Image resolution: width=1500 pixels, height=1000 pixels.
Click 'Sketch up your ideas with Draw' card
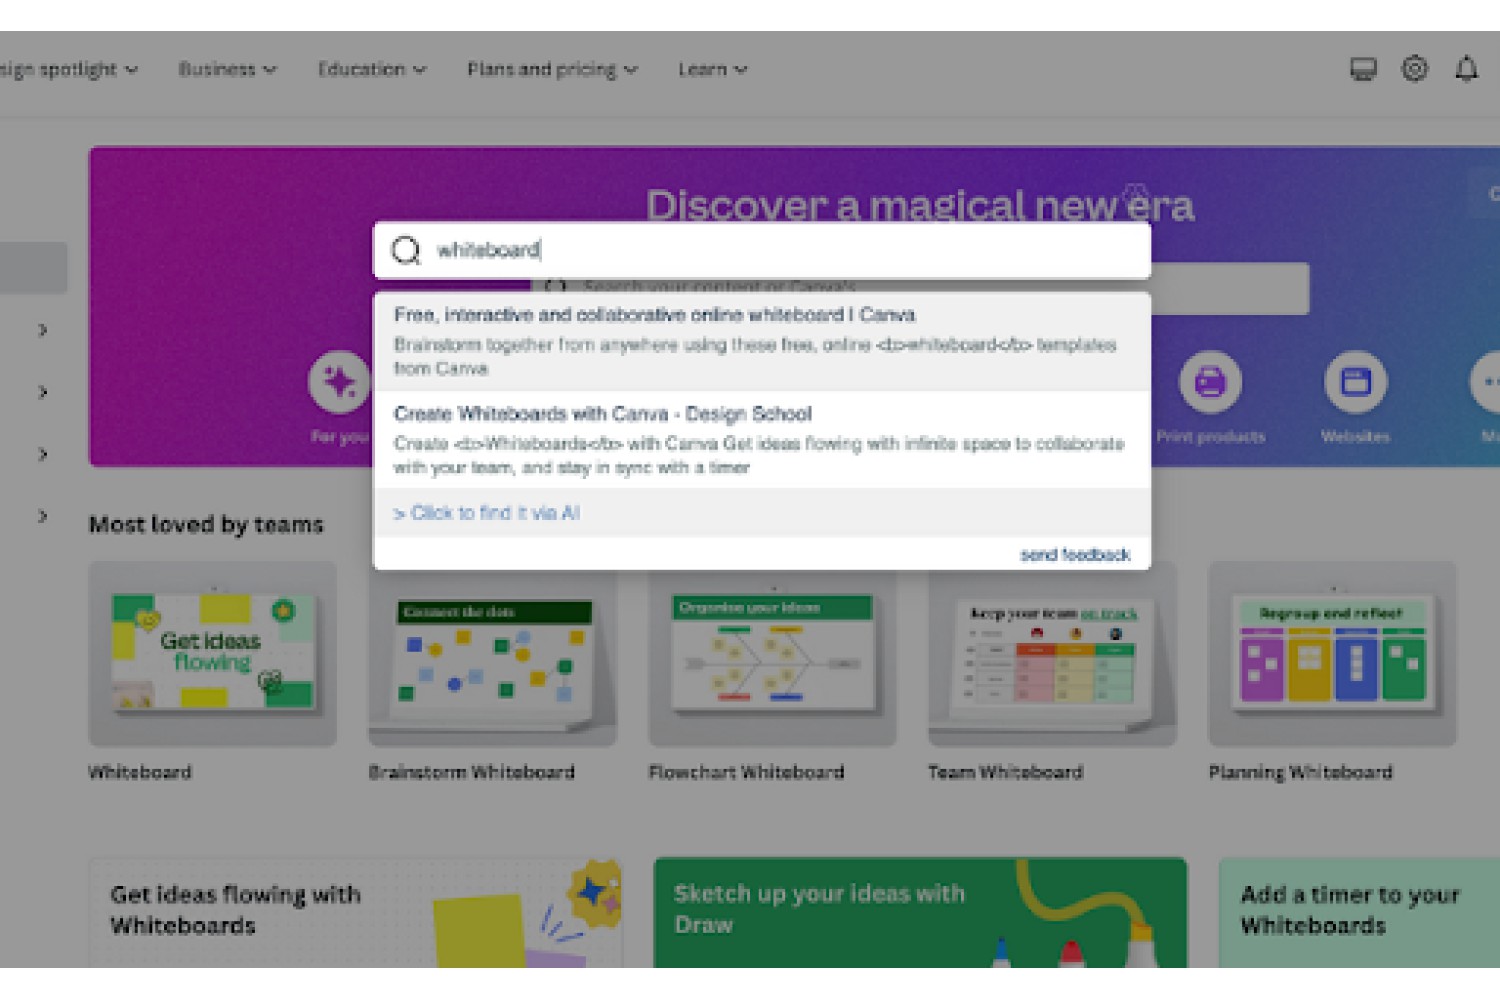(920, 912)
